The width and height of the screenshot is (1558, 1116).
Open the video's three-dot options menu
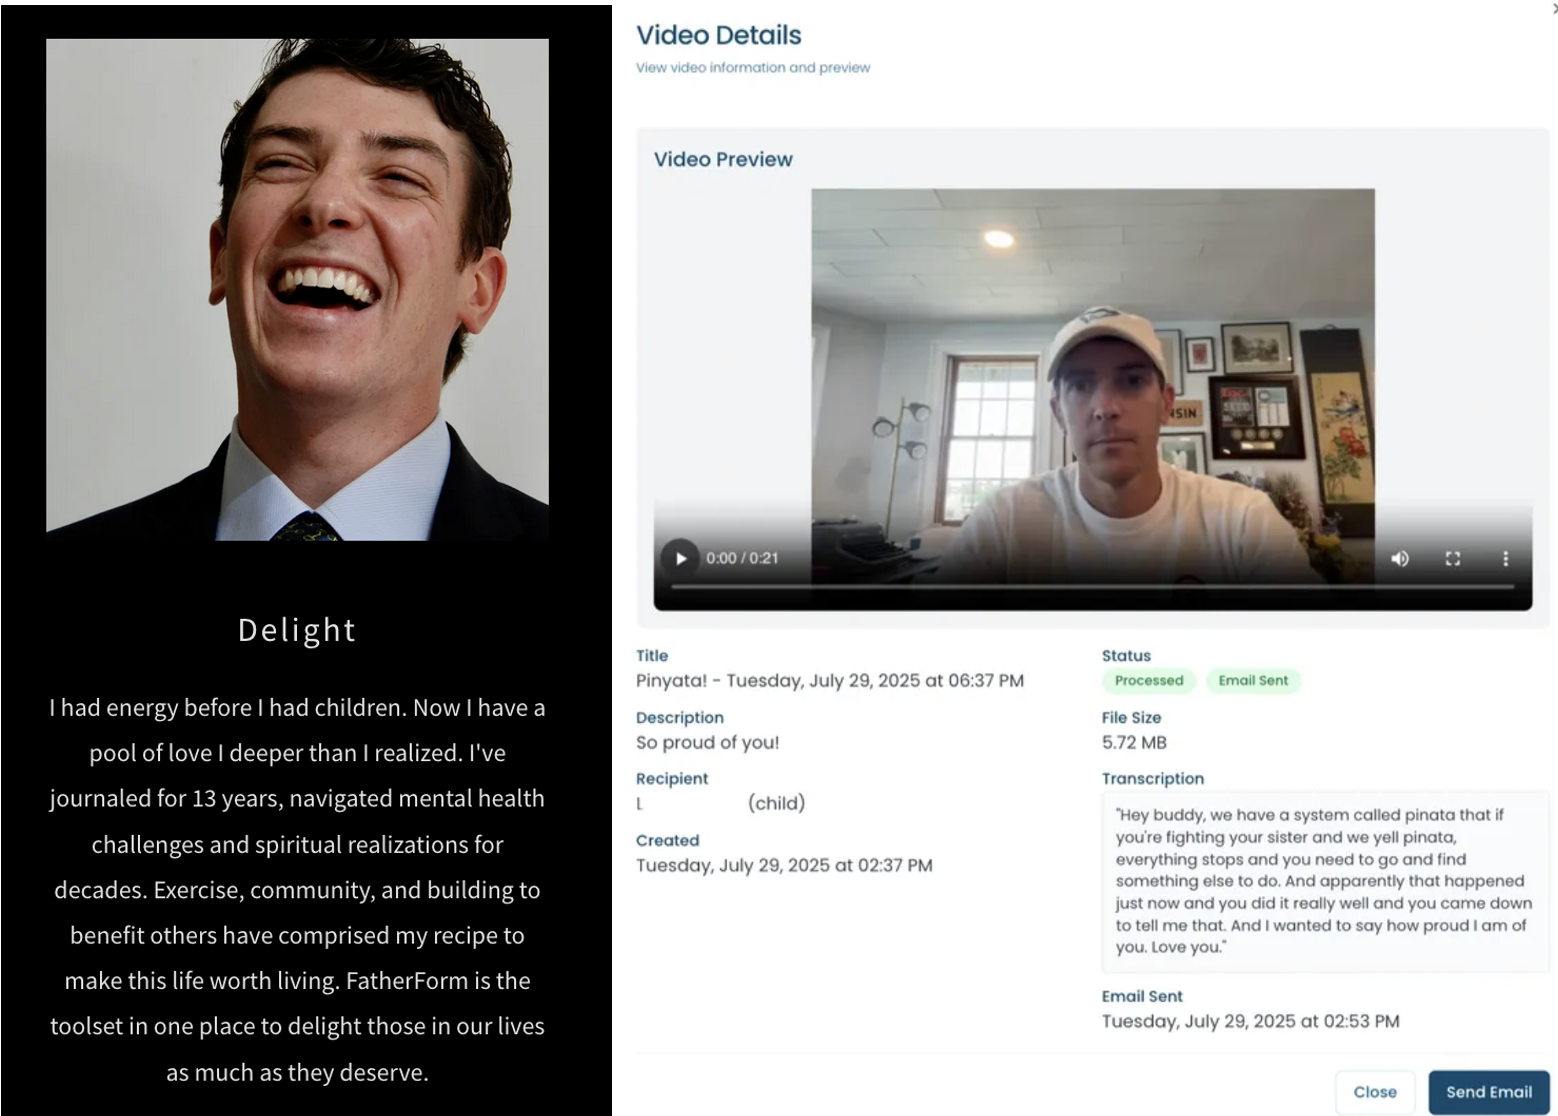pyautogui.click(x=1505, y=558)
